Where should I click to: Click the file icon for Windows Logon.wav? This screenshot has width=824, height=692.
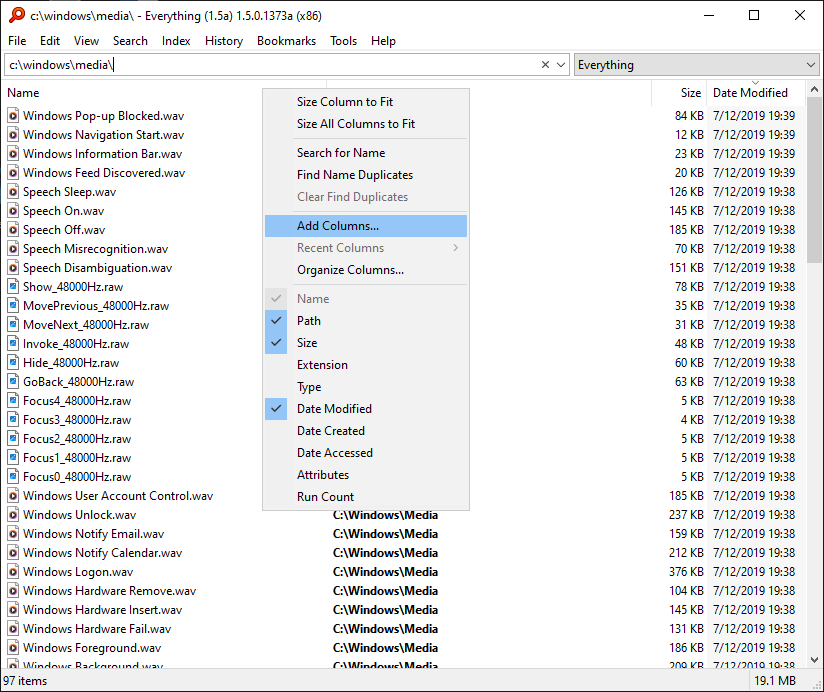[13, 572]
